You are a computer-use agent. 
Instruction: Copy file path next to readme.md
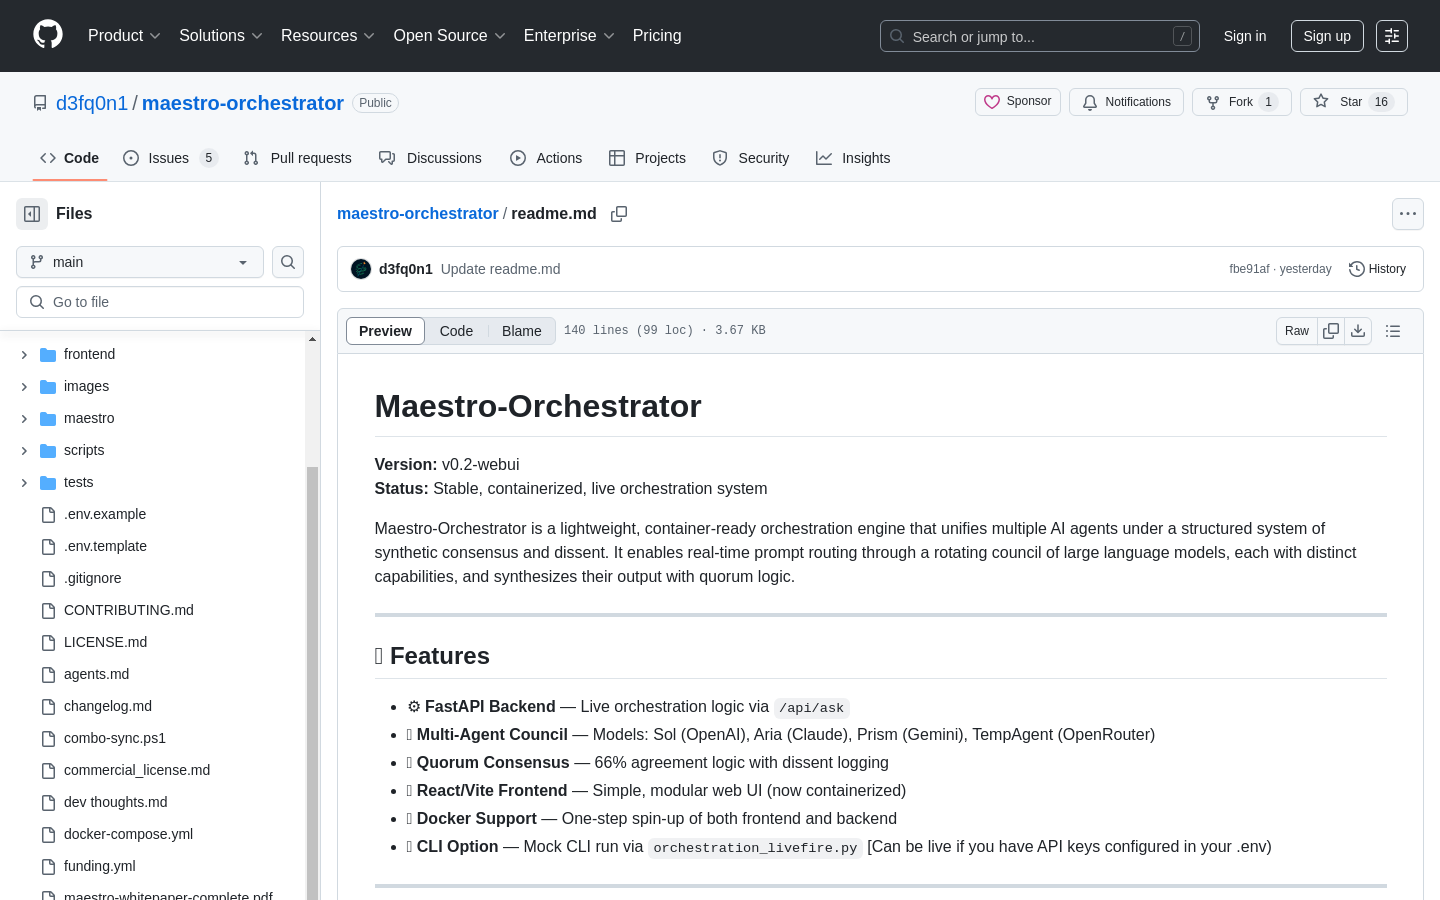(x=619, y=214)
